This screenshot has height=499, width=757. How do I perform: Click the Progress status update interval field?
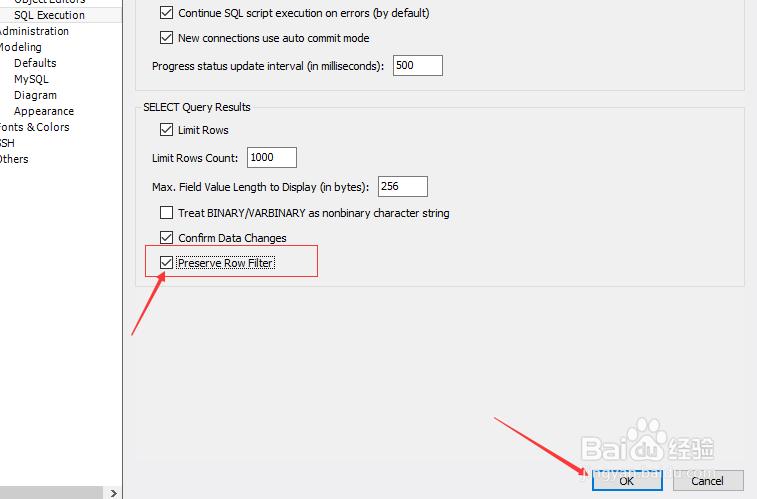click(x=417, y=66)
